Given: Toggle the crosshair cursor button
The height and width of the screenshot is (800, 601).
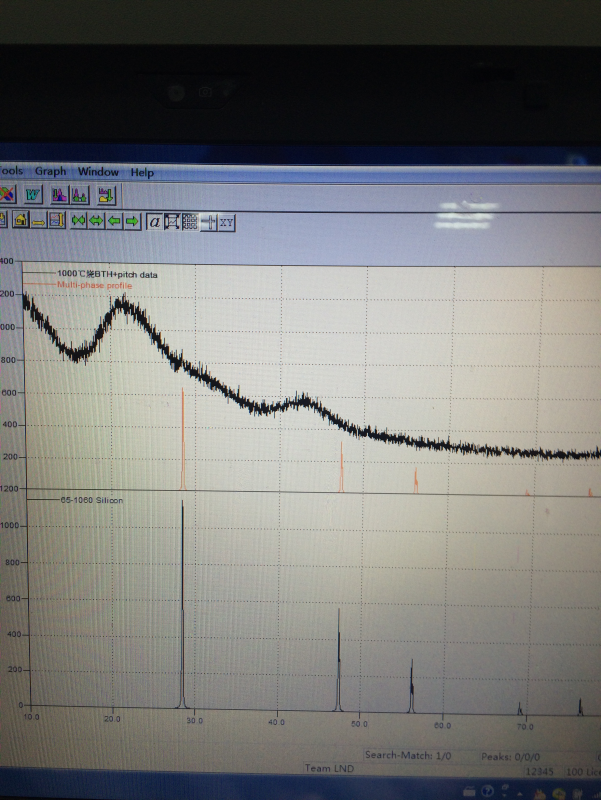Looking at the screenshot, I should pyautogui.click(x=209, y=222).
